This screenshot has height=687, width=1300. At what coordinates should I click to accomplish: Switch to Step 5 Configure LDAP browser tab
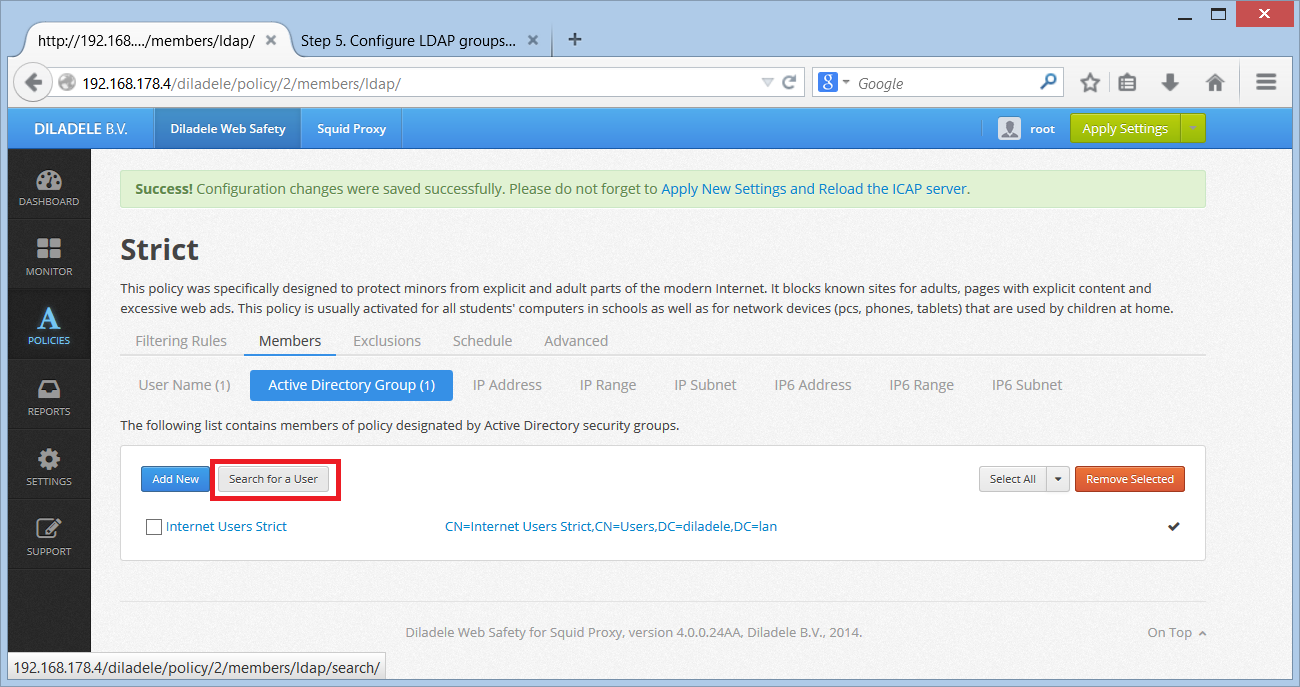pos(409,41)
